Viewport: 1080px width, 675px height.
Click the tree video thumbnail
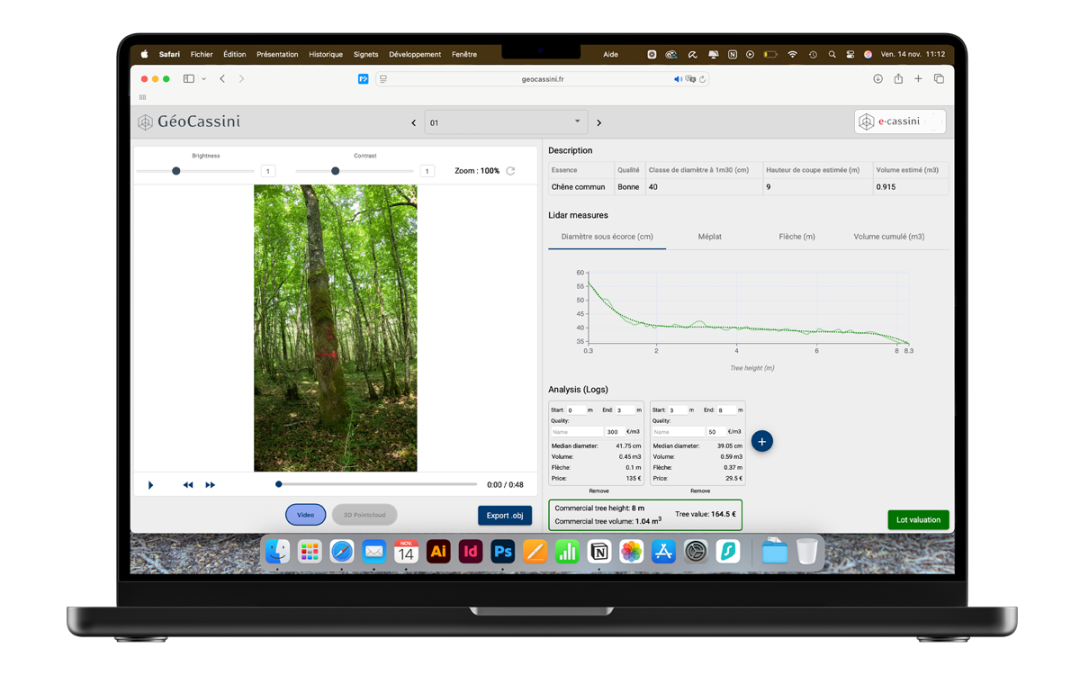[335, 328]
